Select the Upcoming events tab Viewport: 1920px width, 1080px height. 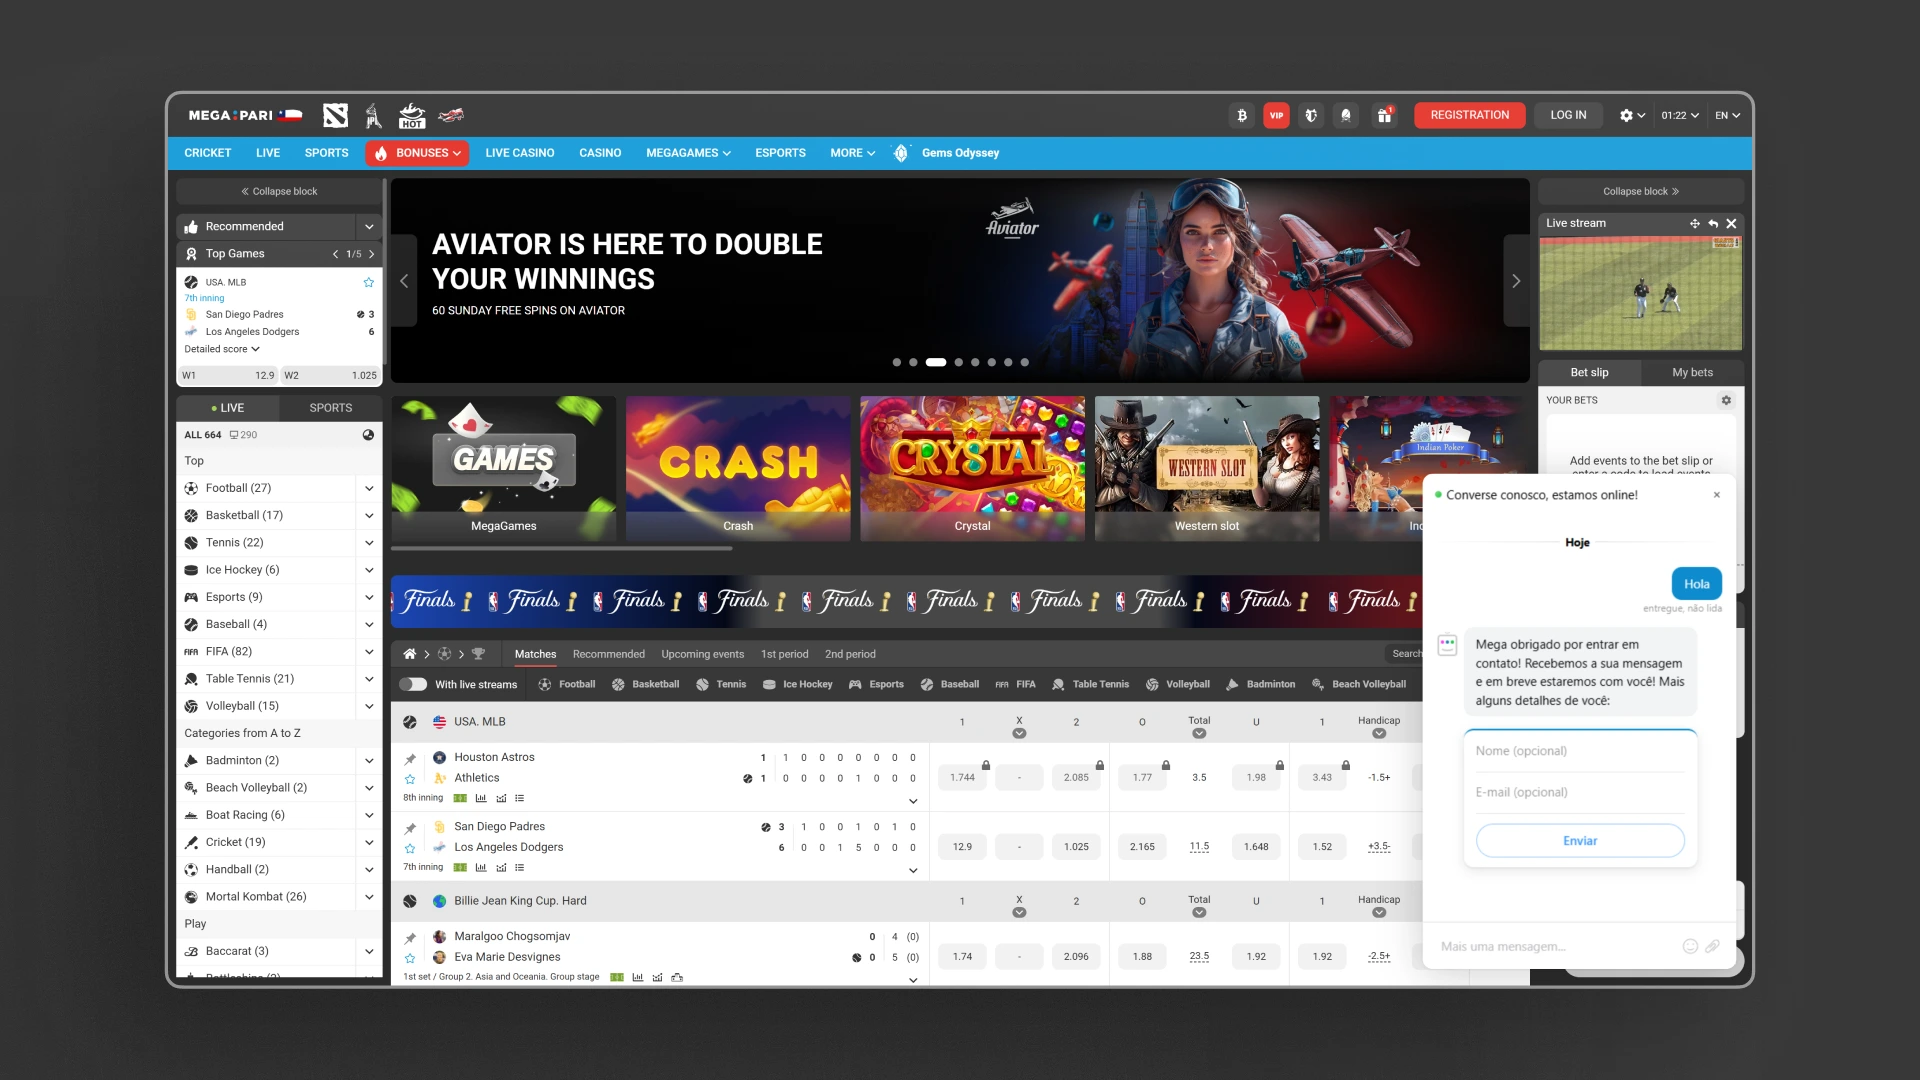702,654
